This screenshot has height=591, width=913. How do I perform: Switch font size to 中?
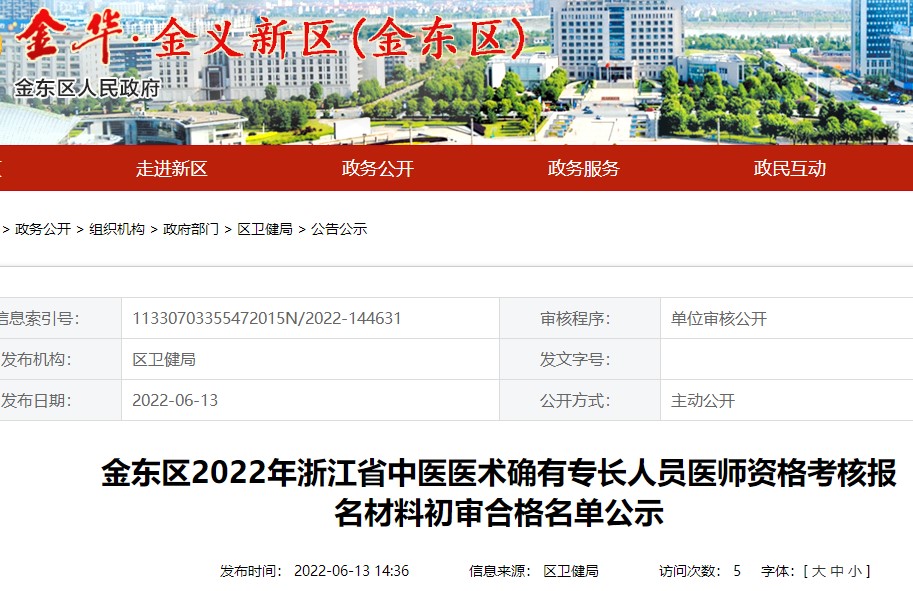coord(836,571)
